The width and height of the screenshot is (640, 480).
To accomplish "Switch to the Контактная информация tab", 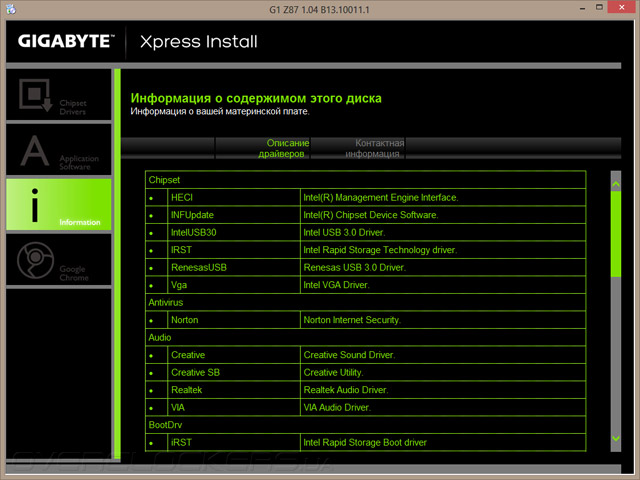I will click(358, 148).
